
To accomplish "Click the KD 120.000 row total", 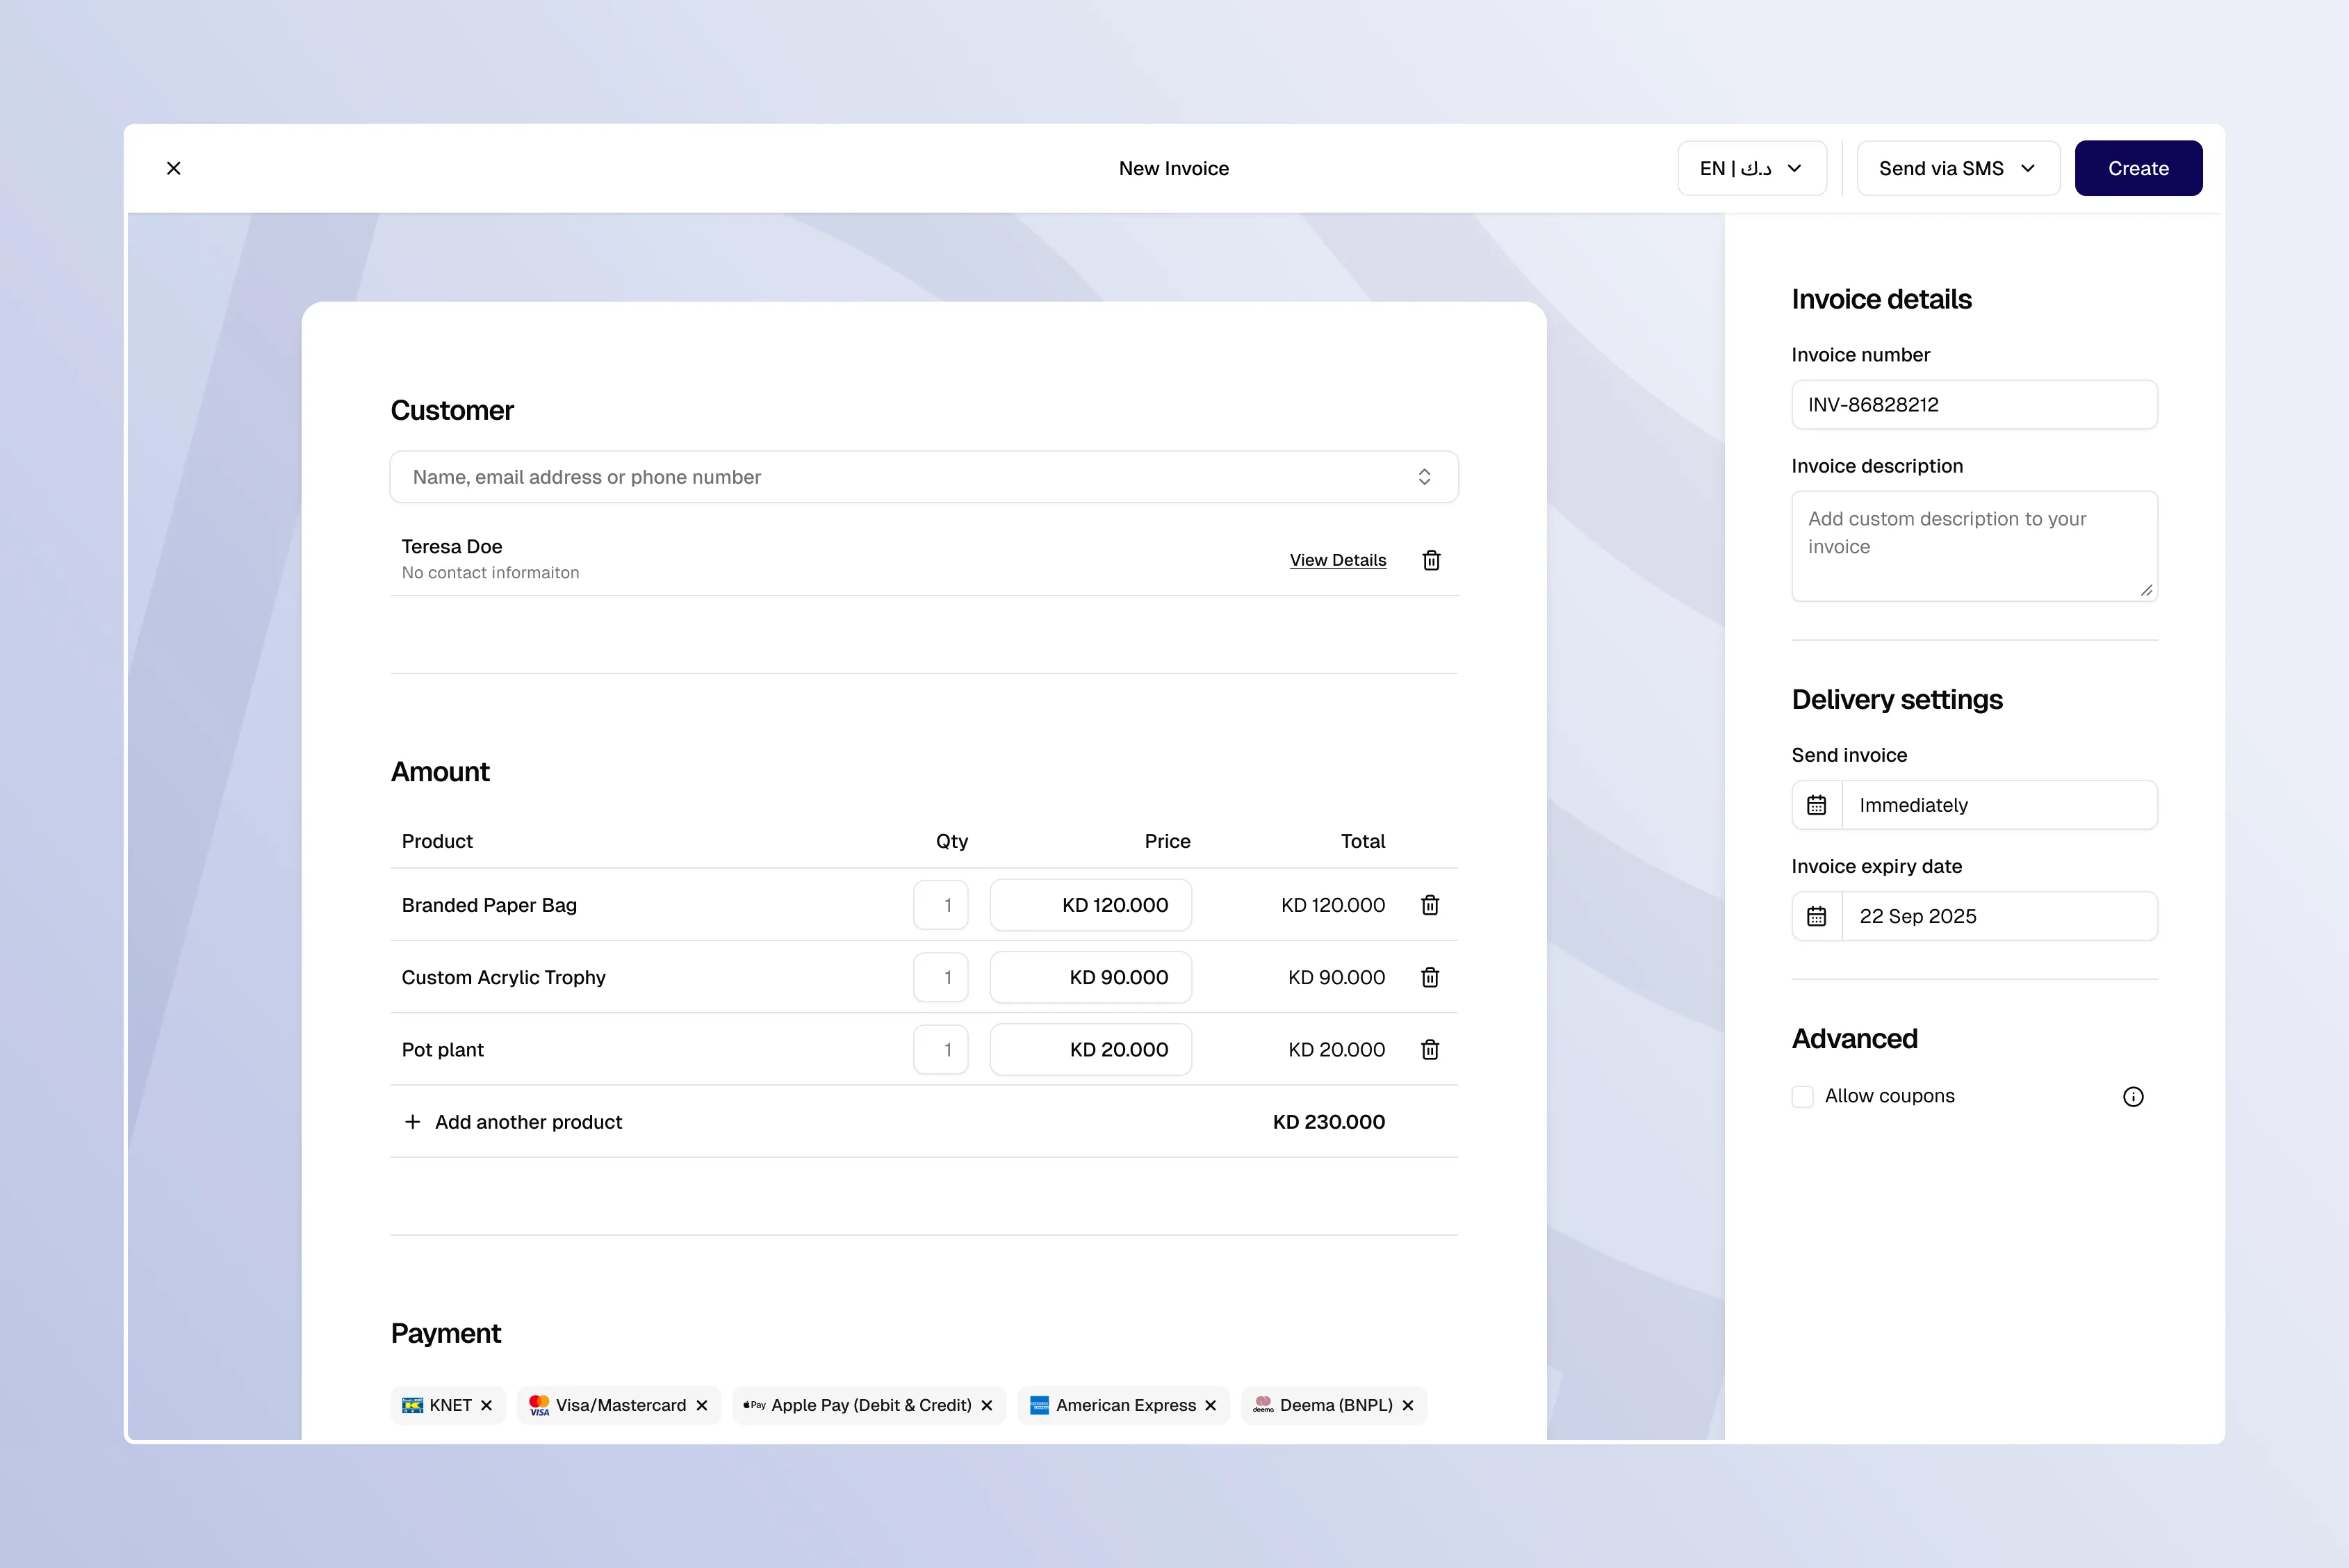I will [1333, 905].
